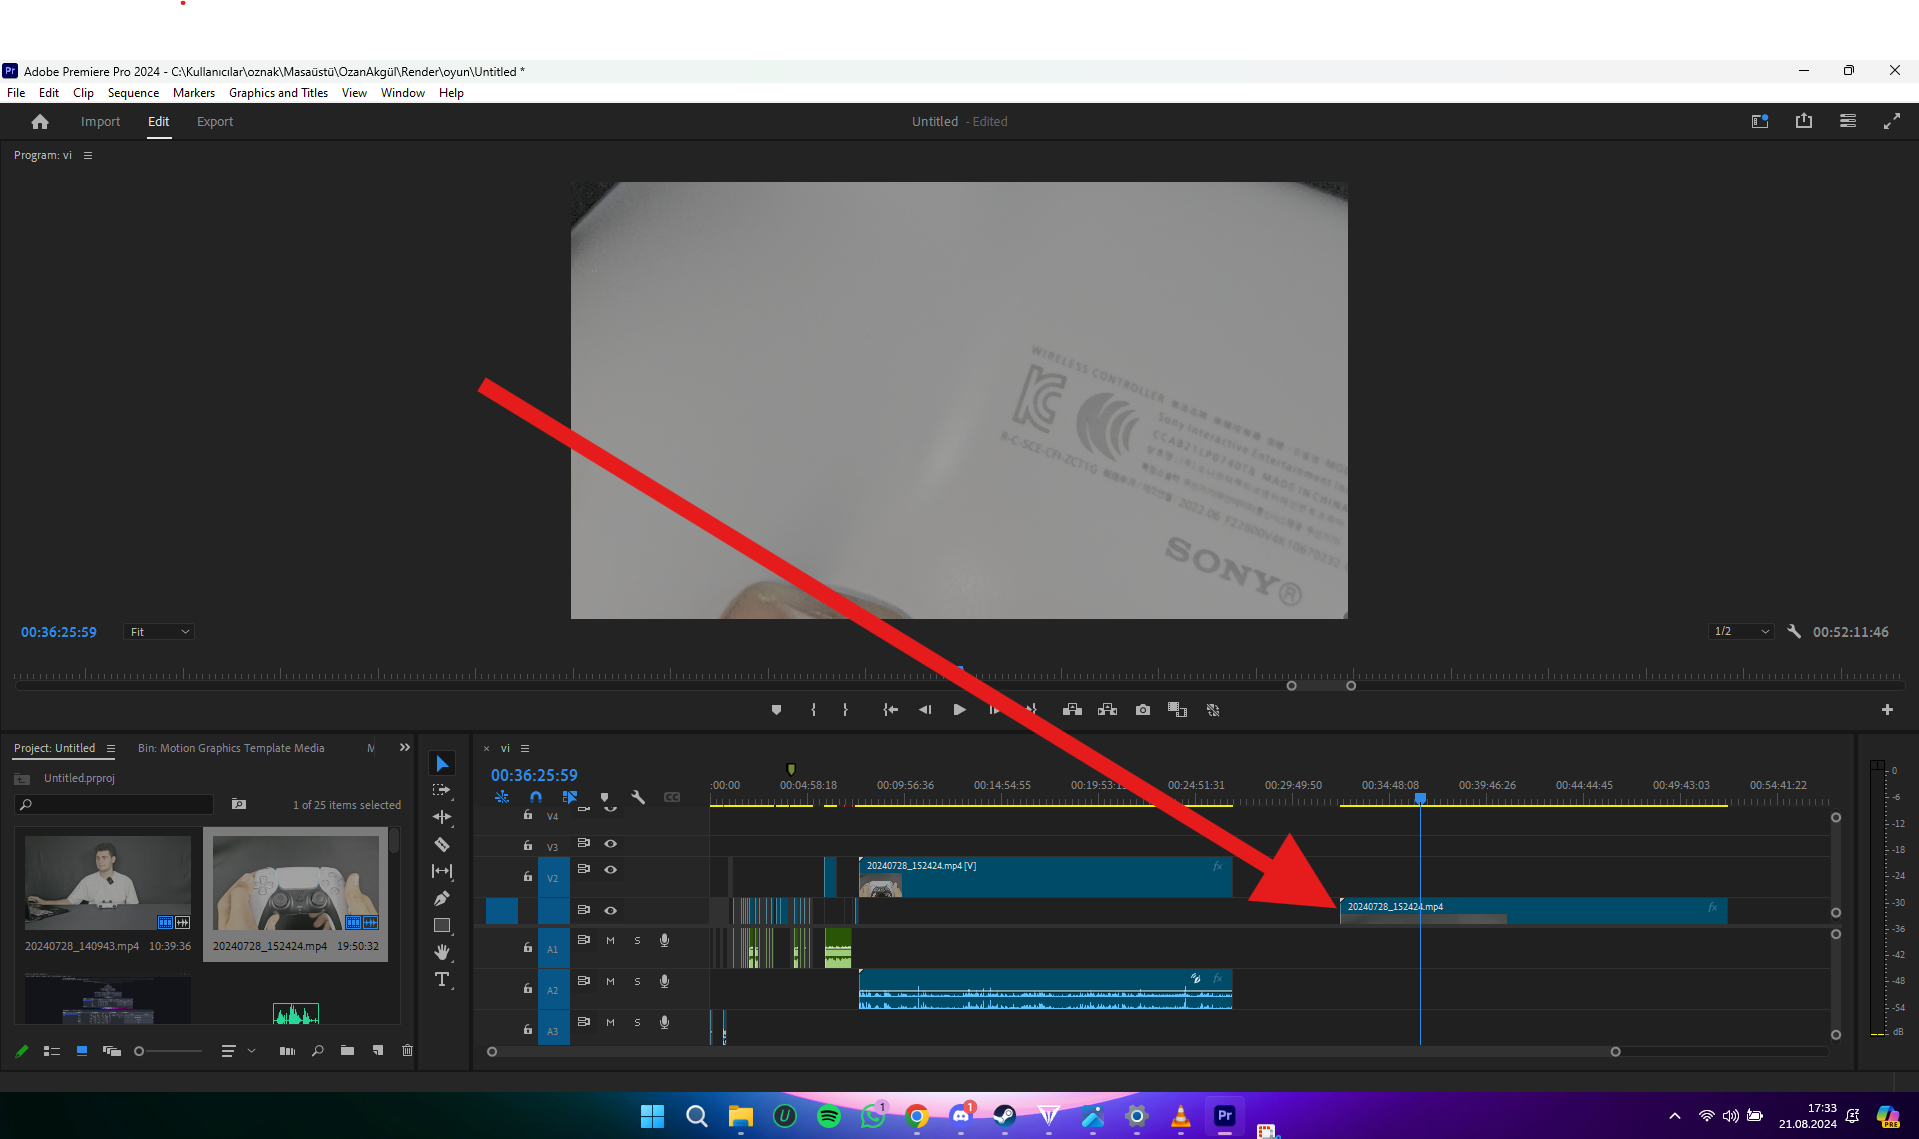Mute track A1
The image size is (1919, 1139).
[x=610, y=941]
